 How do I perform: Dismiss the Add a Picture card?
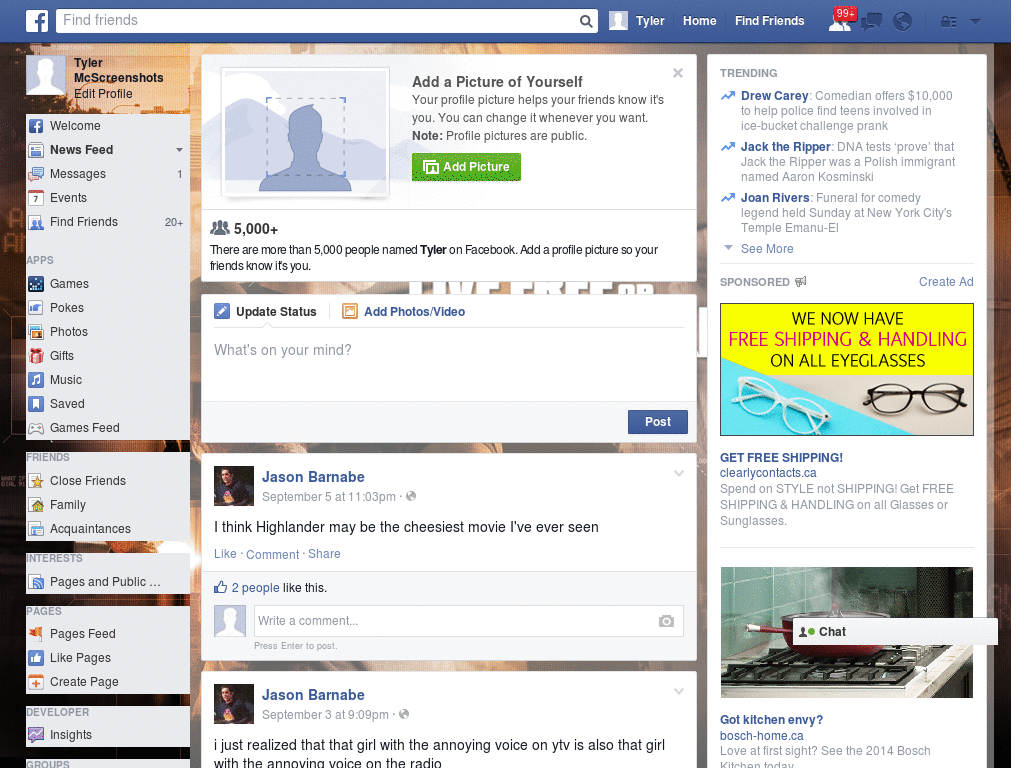(678, 73)
